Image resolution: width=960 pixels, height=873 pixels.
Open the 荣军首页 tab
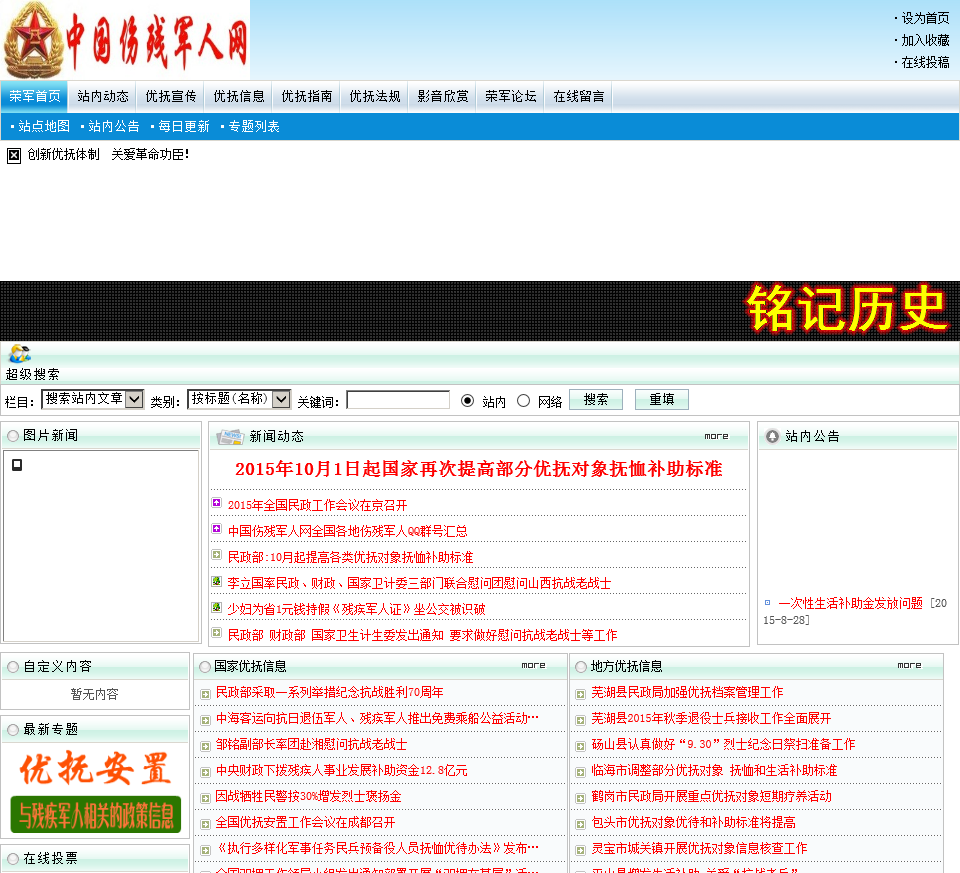tap(34, 96)
